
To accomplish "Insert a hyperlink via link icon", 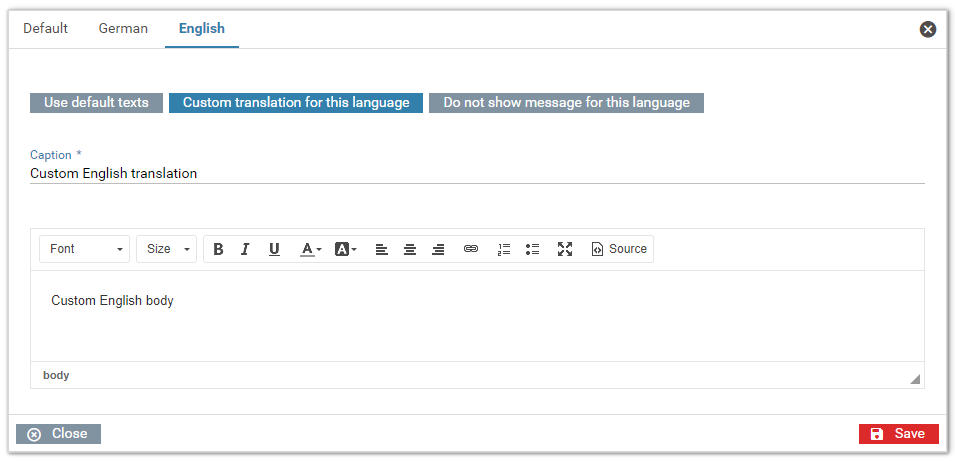I will 471,249.
